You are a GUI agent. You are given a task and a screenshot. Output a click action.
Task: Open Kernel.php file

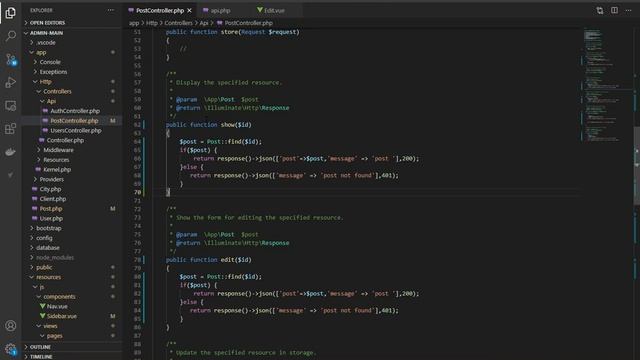(57, 170)
